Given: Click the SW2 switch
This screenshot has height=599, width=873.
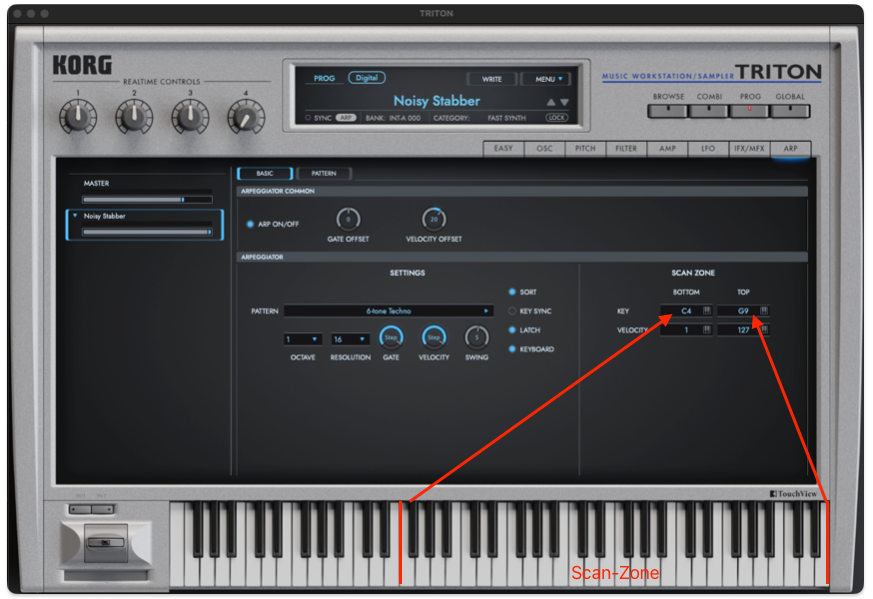Looking at the screenshot, I should [103, 509].
